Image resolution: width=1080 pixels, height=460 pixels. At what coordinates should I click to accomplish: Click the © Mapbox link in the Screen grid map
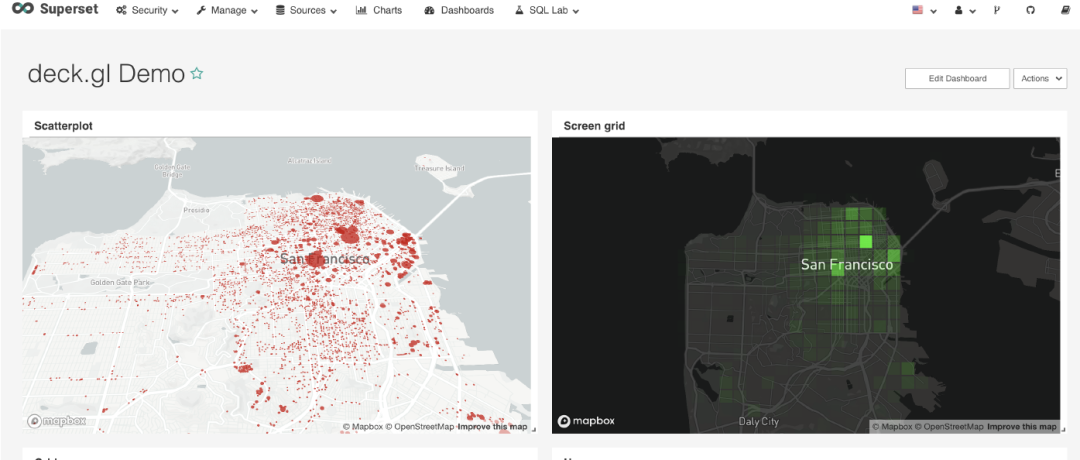[x=892, y=427]
